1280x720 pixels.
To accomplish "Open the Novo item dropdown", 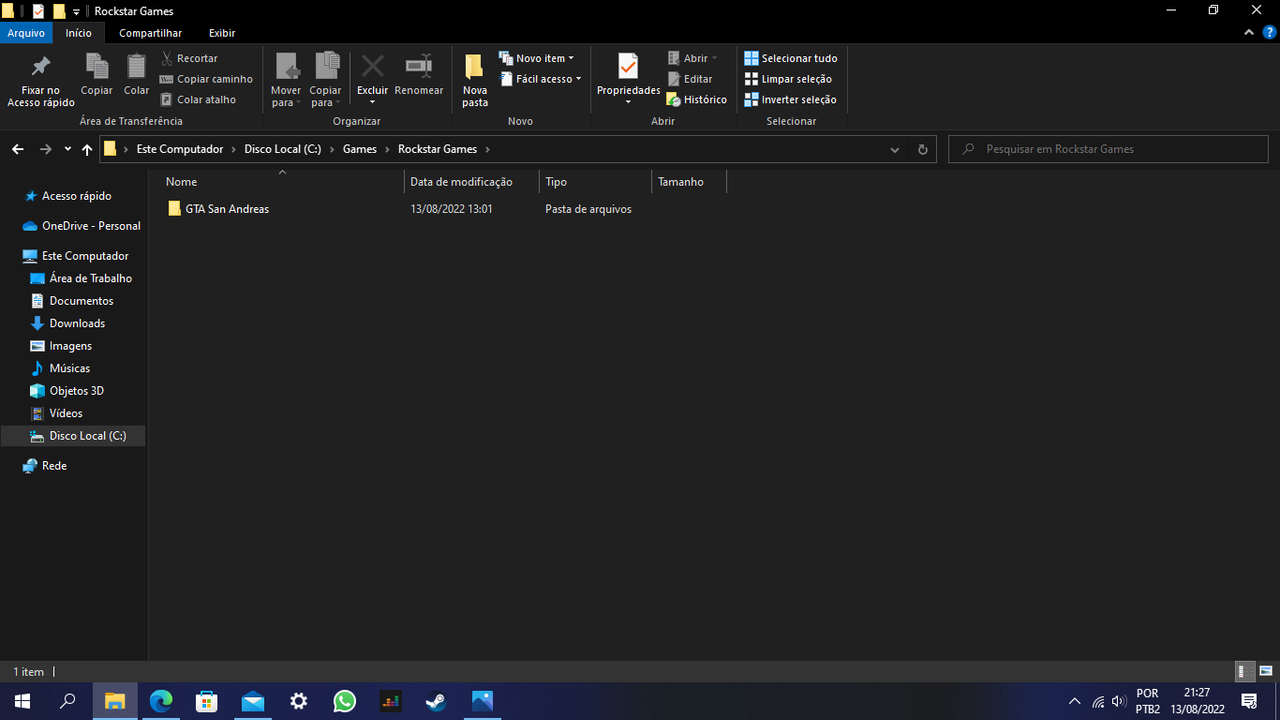I will 537,58.
